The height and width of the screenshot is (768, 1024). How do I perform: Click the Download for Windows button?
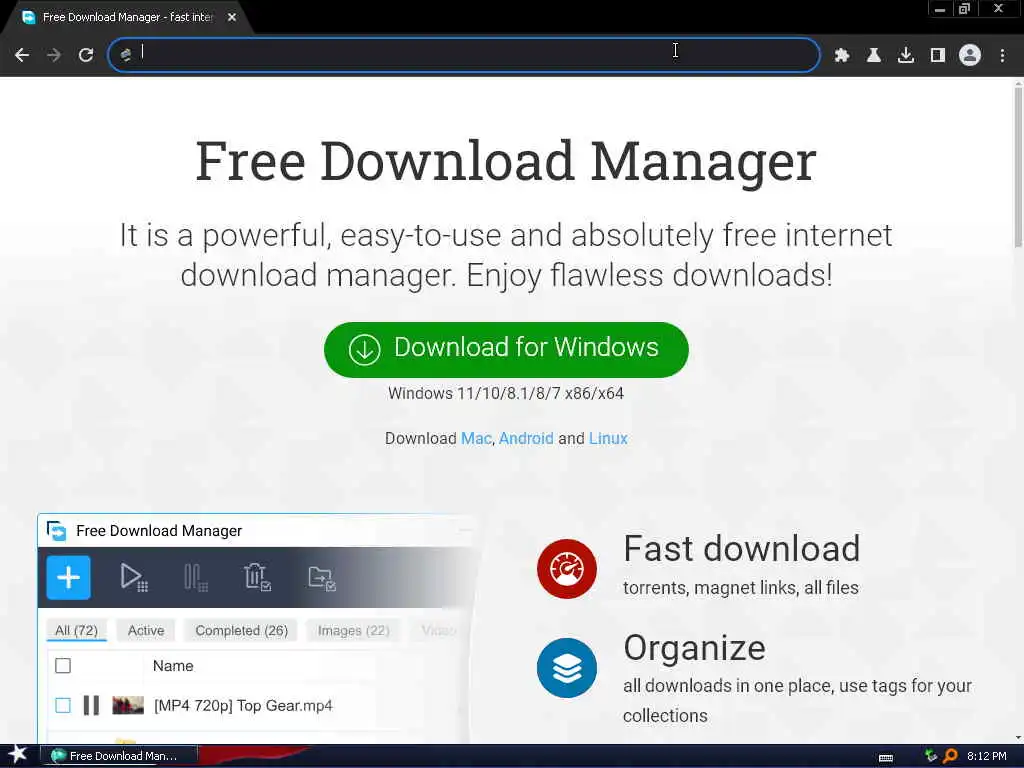tap(506, 349)
